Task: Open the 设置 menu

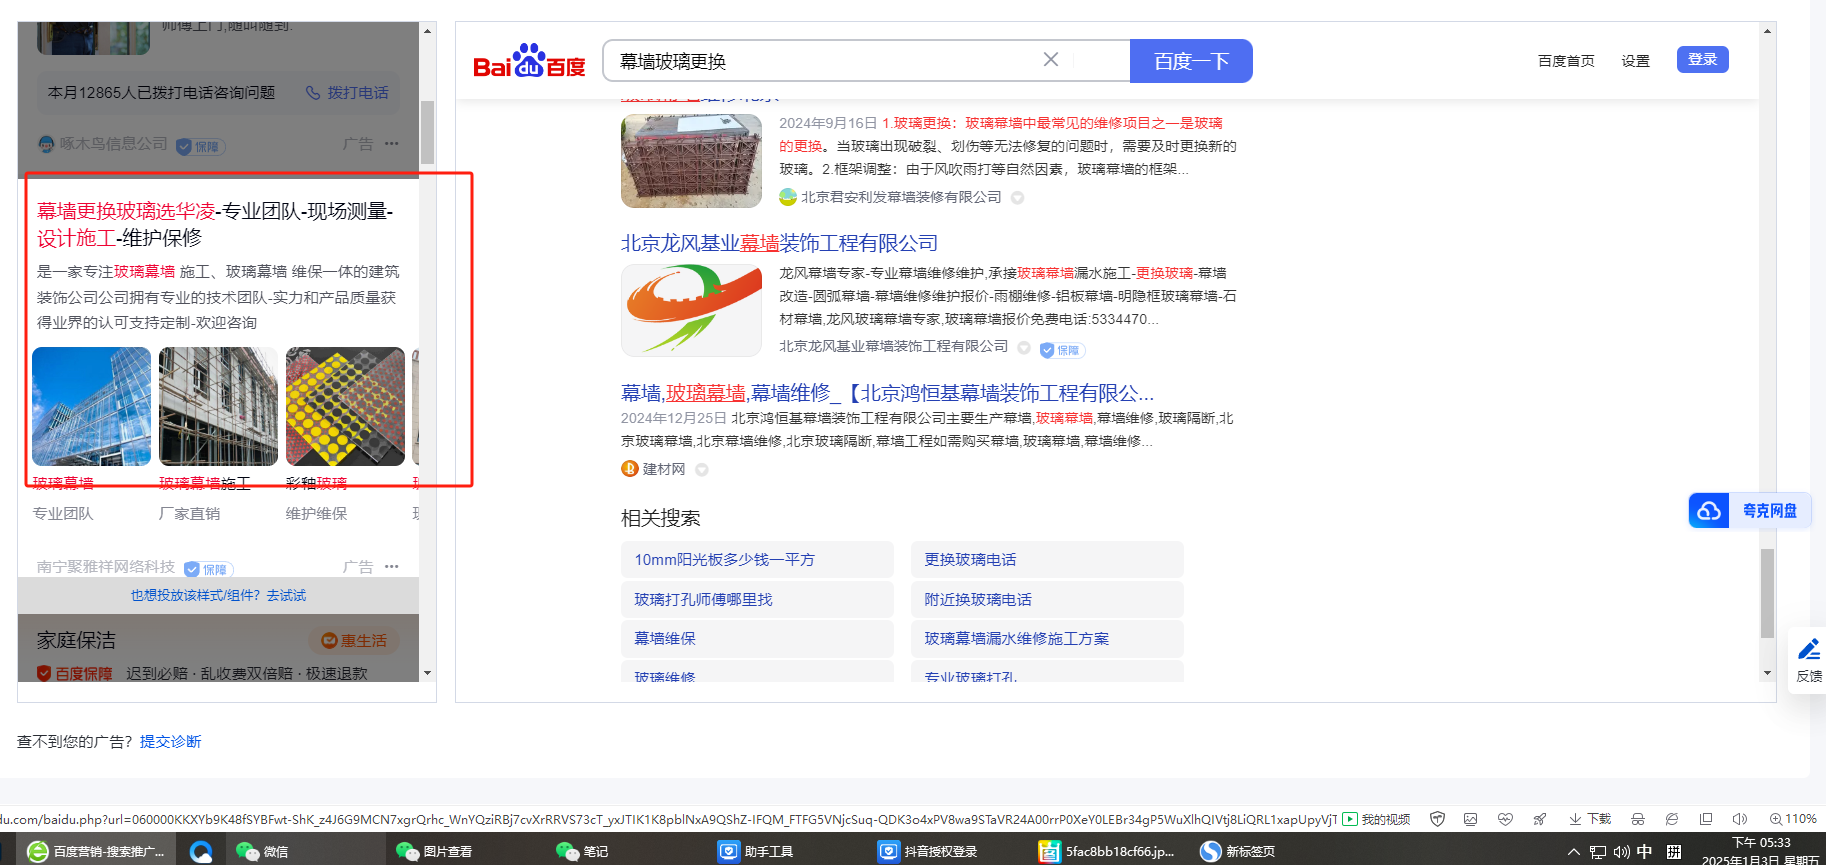Action: click(1636, 61)
